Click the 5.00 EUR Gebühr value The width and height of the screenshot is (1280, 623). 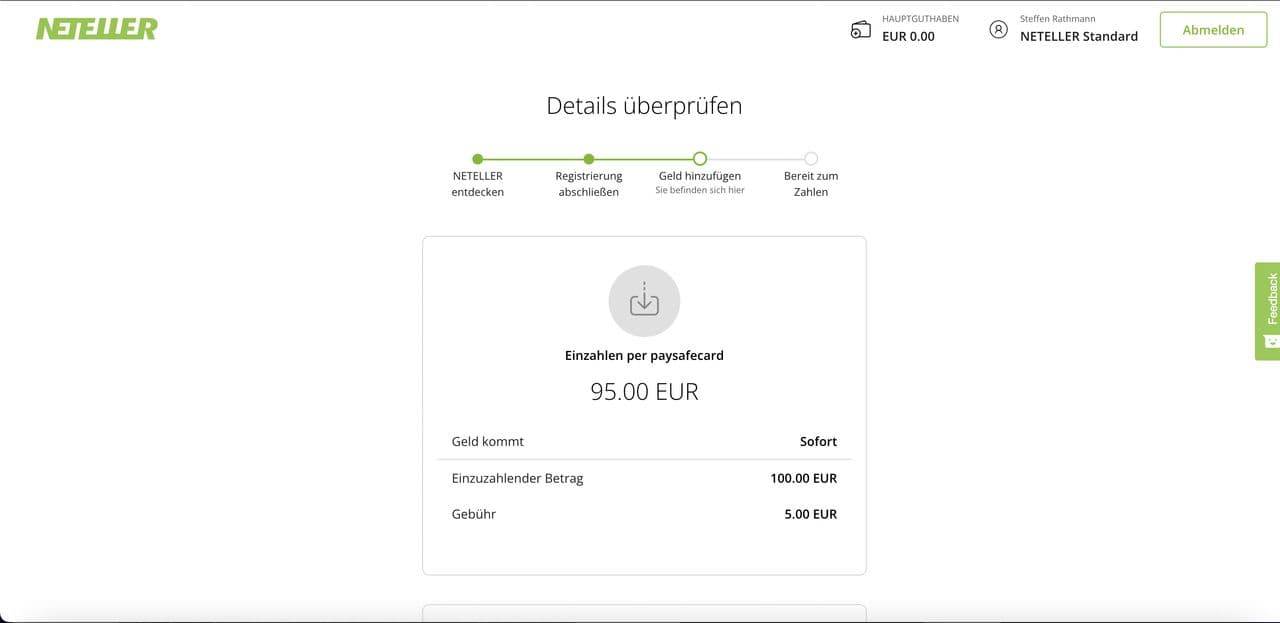(810, 514)
